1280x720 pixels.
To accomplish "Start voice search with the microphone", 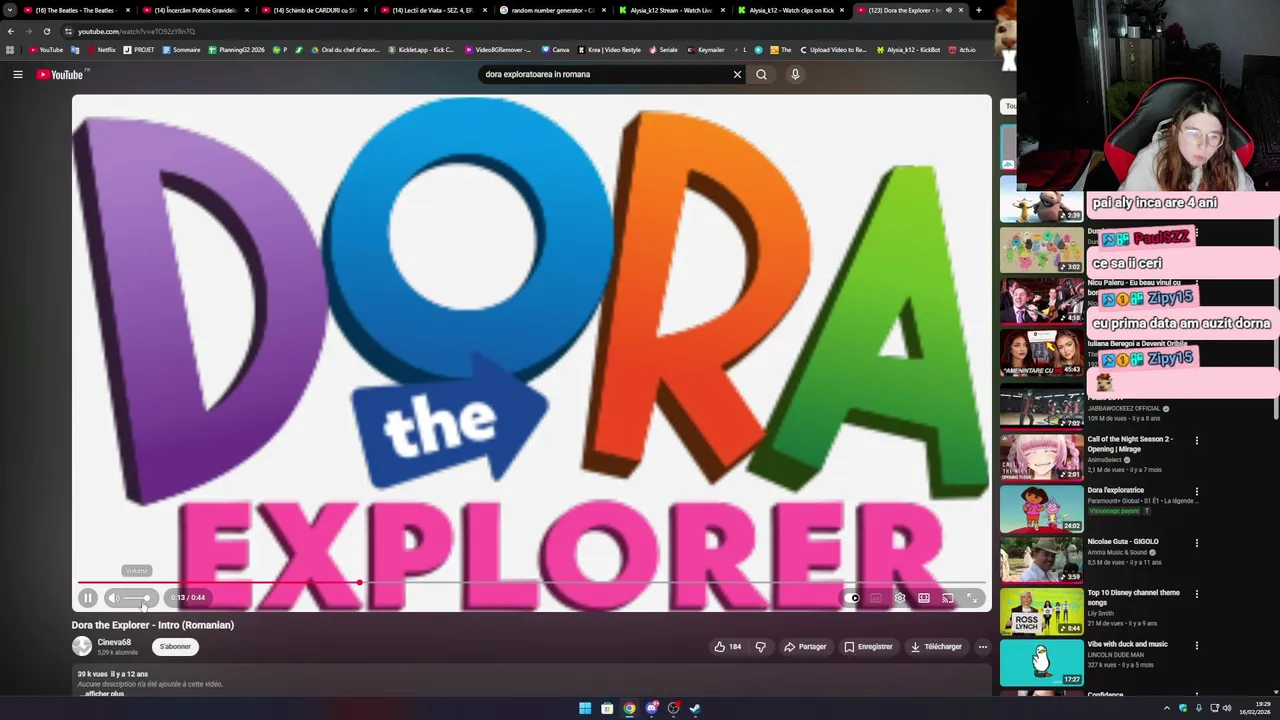I will (795, 74).
